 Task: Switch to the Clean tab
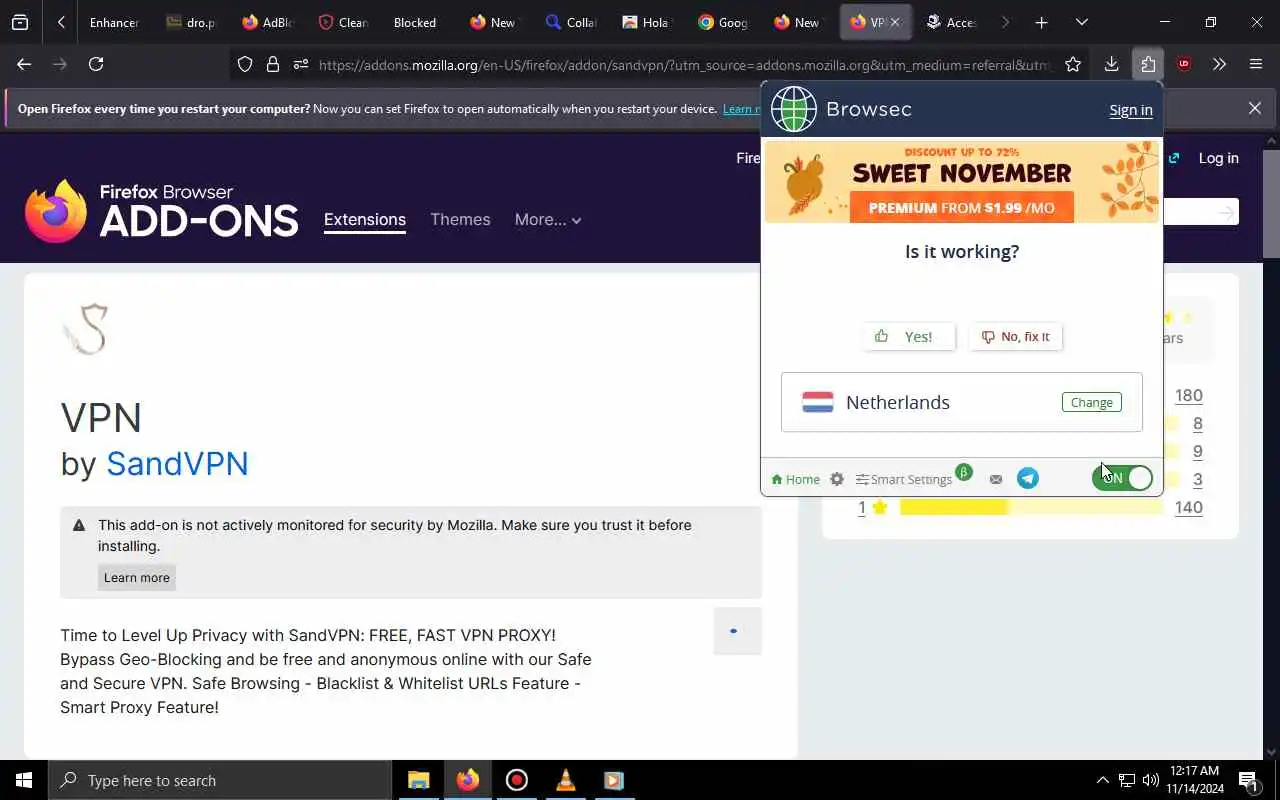point(344,22)
